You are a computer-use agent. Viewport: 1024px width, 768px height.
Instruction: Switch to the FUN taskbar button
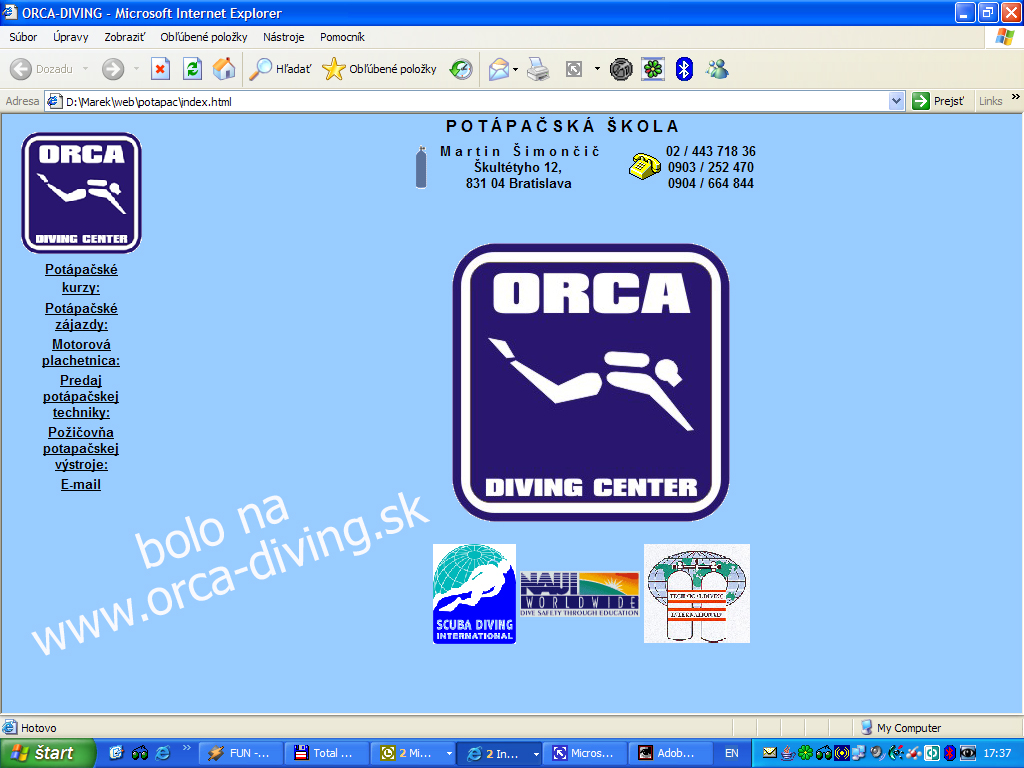(241, 753)
